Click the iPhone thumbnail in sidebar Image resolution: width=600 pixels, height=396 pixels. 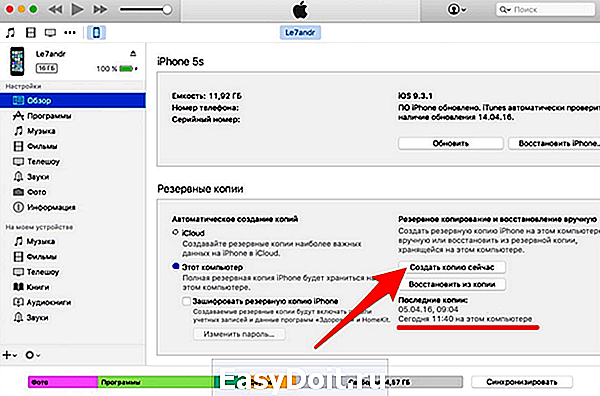pos(17,61)
